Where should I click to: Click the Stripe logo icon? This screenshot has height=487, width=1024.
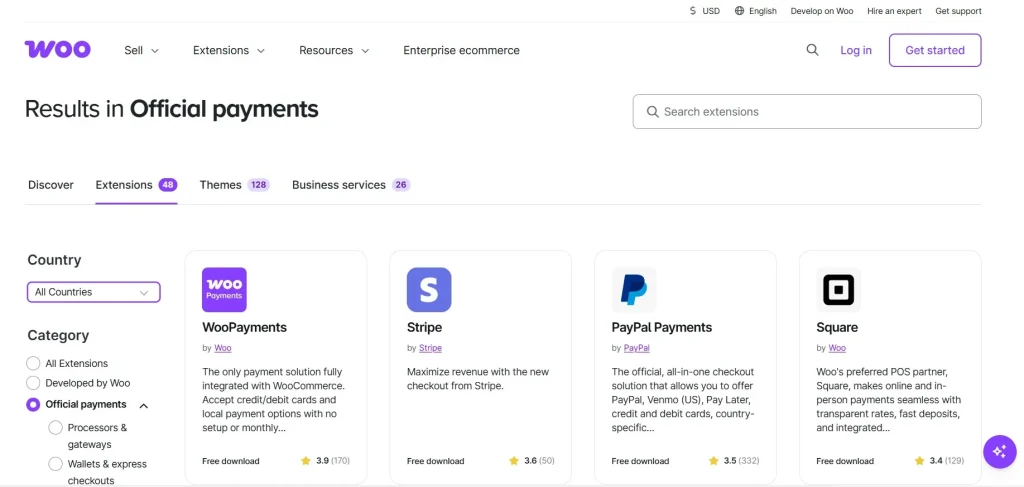pyautogui.click(x=429, y=289)
